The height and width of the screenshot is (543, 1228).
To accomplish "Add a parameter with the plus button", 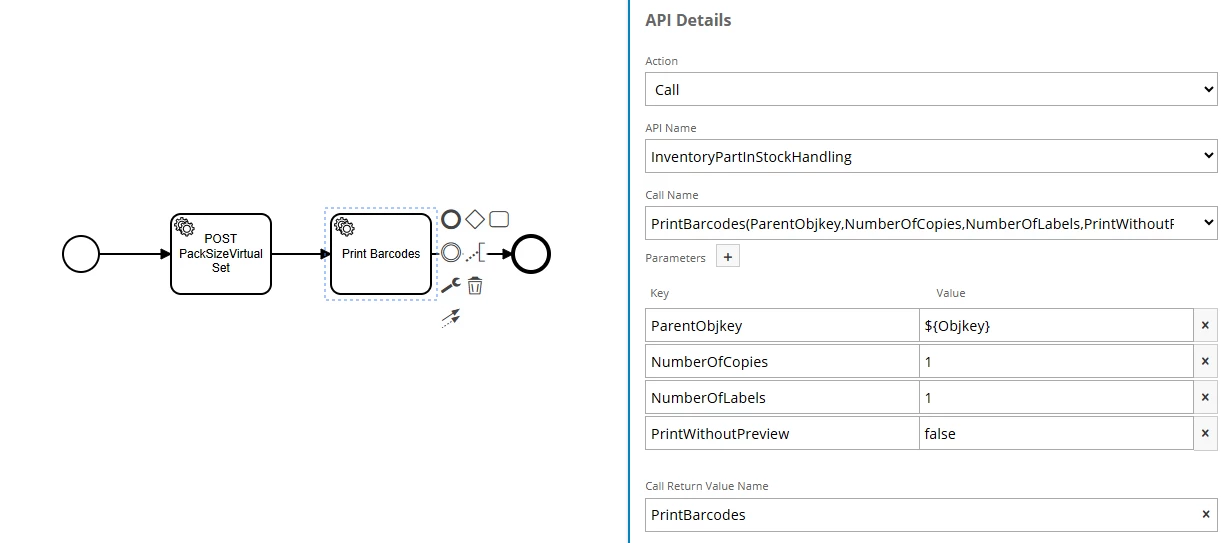I will [x=728, y=257].
